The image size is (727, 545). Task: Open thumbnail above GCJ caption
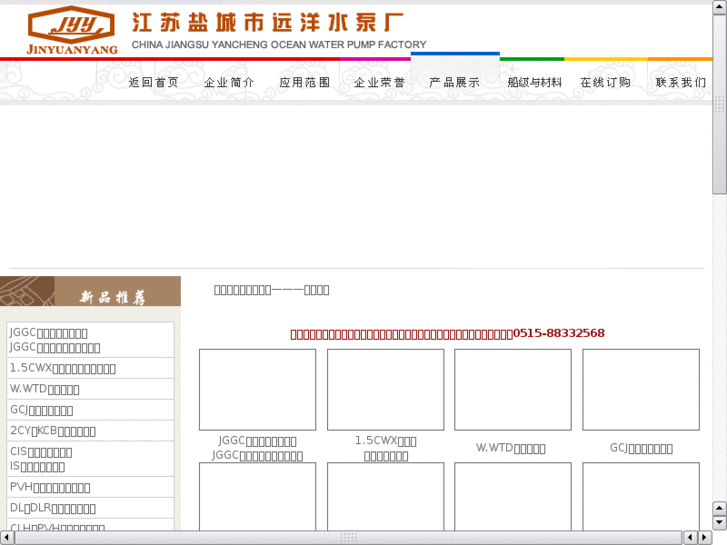pos(641,390)
